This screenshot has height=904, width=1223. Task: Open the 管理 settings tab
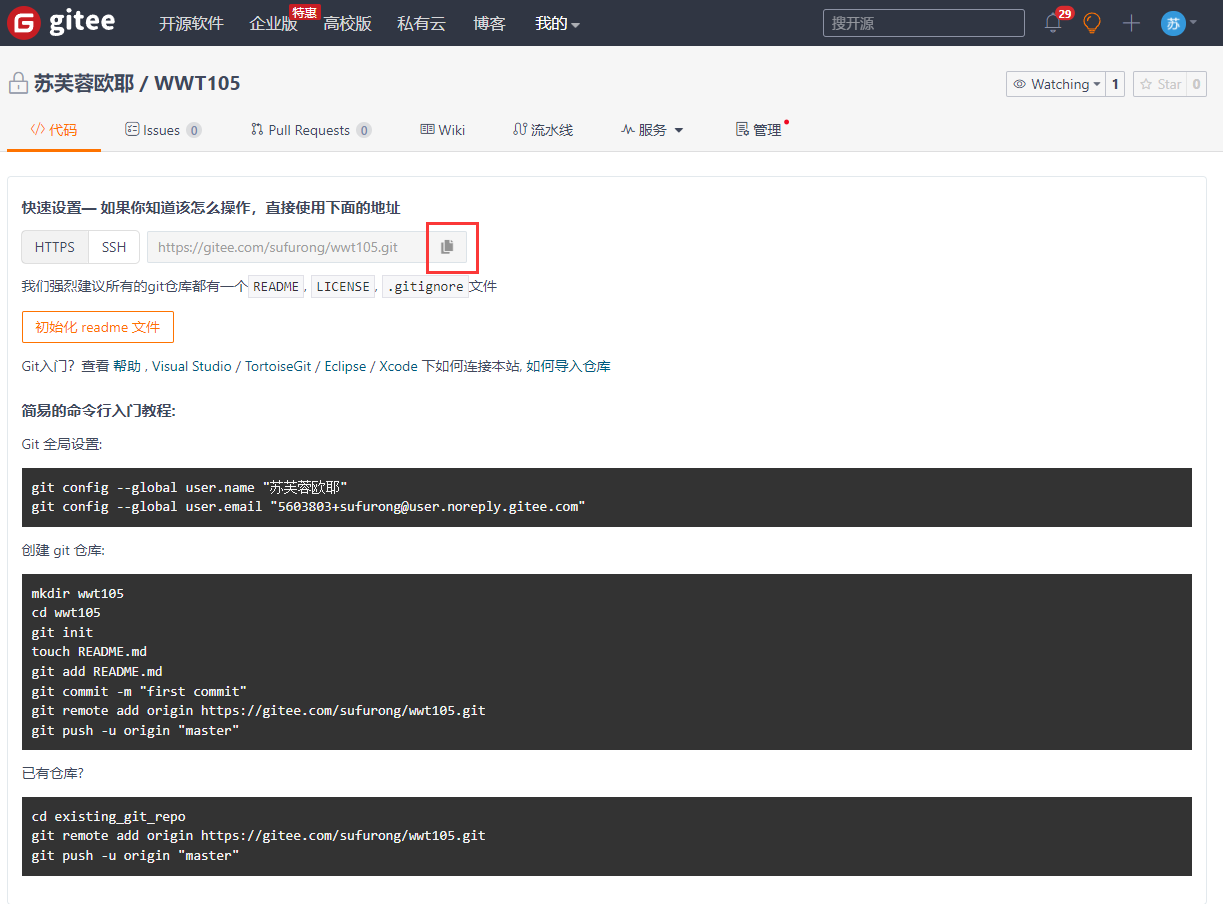click(x=759, y=130)
